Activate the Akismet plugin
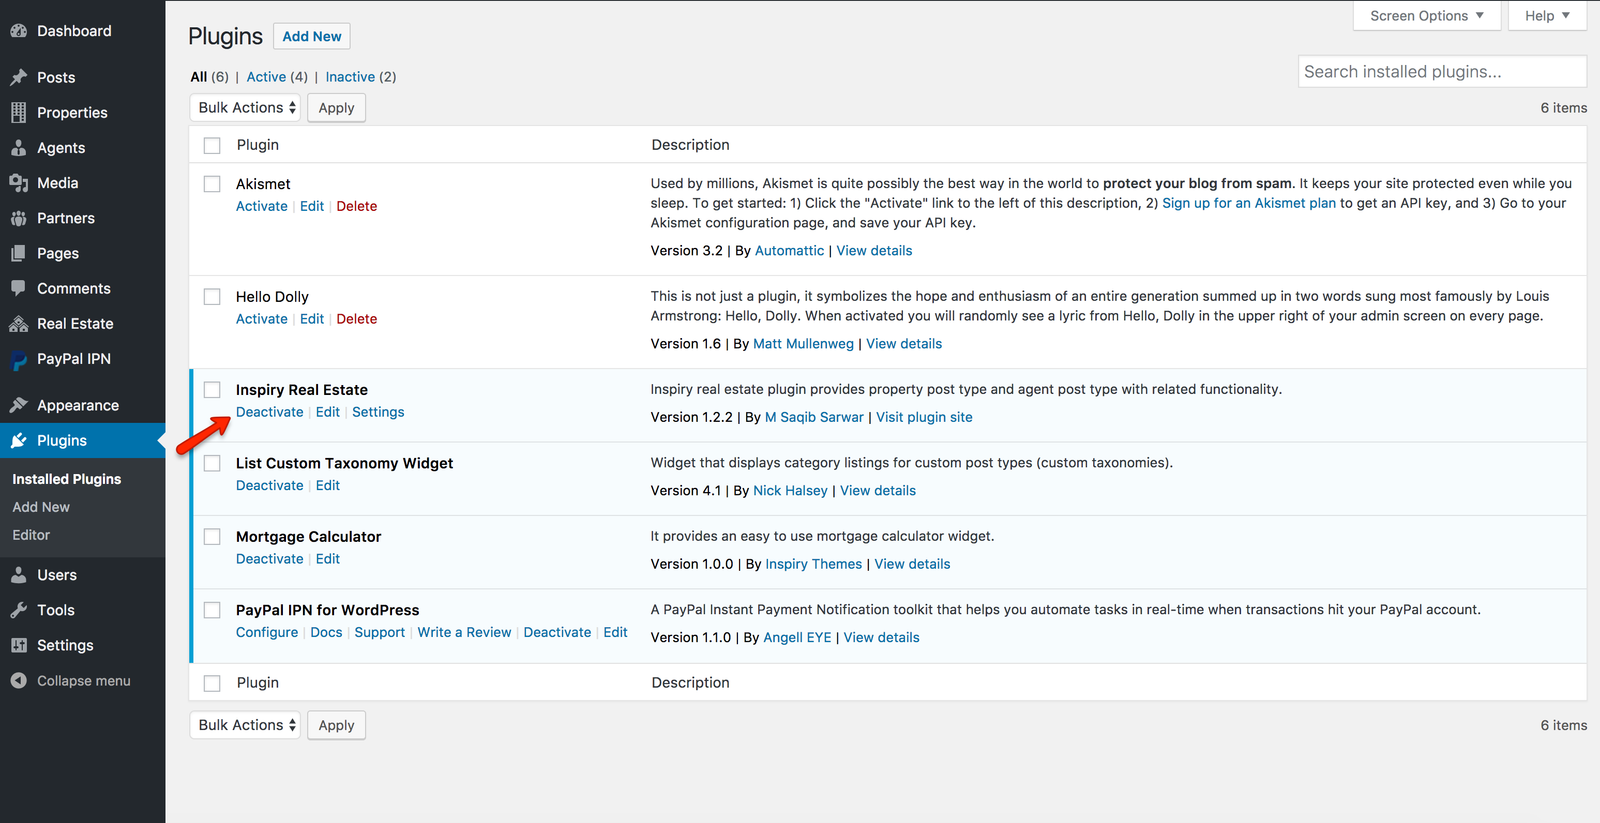The image size is (1600, 823). point(262,206)
